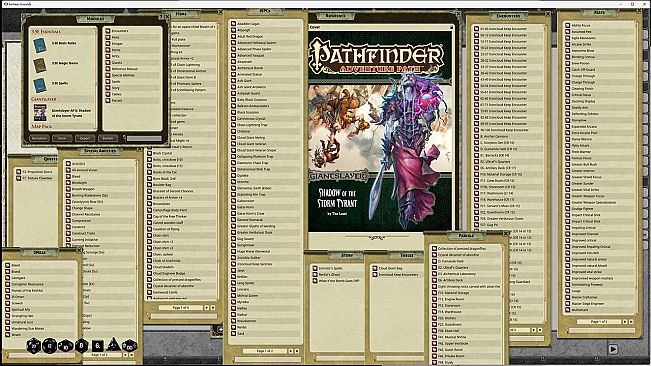Open the Images link icon in Modules list
The image size is (651, 366).
click(x=108, y=43)
